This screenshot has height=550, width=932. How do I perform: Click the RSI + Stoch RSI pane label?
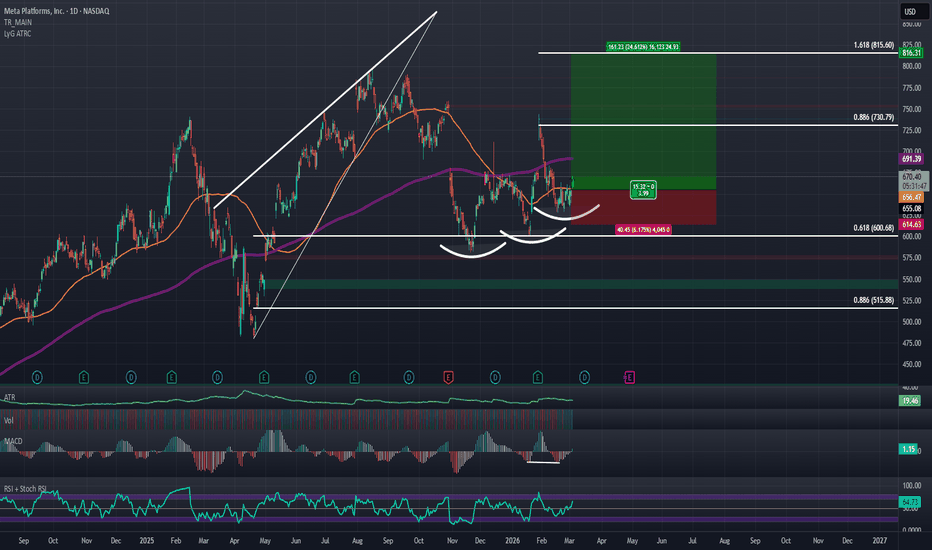click(x=25, y=489)
